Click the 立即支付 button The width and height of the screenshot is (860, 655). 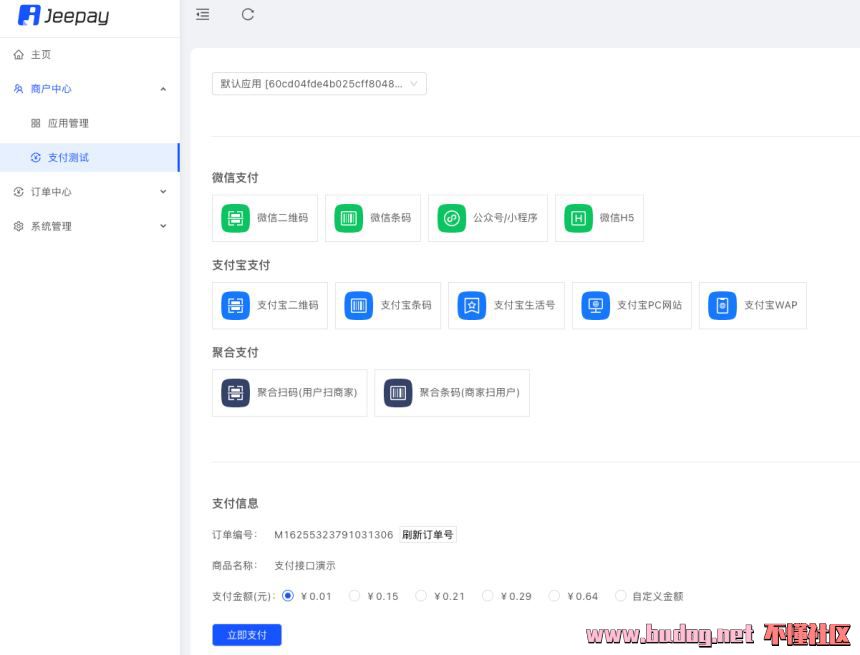(247, 635)
